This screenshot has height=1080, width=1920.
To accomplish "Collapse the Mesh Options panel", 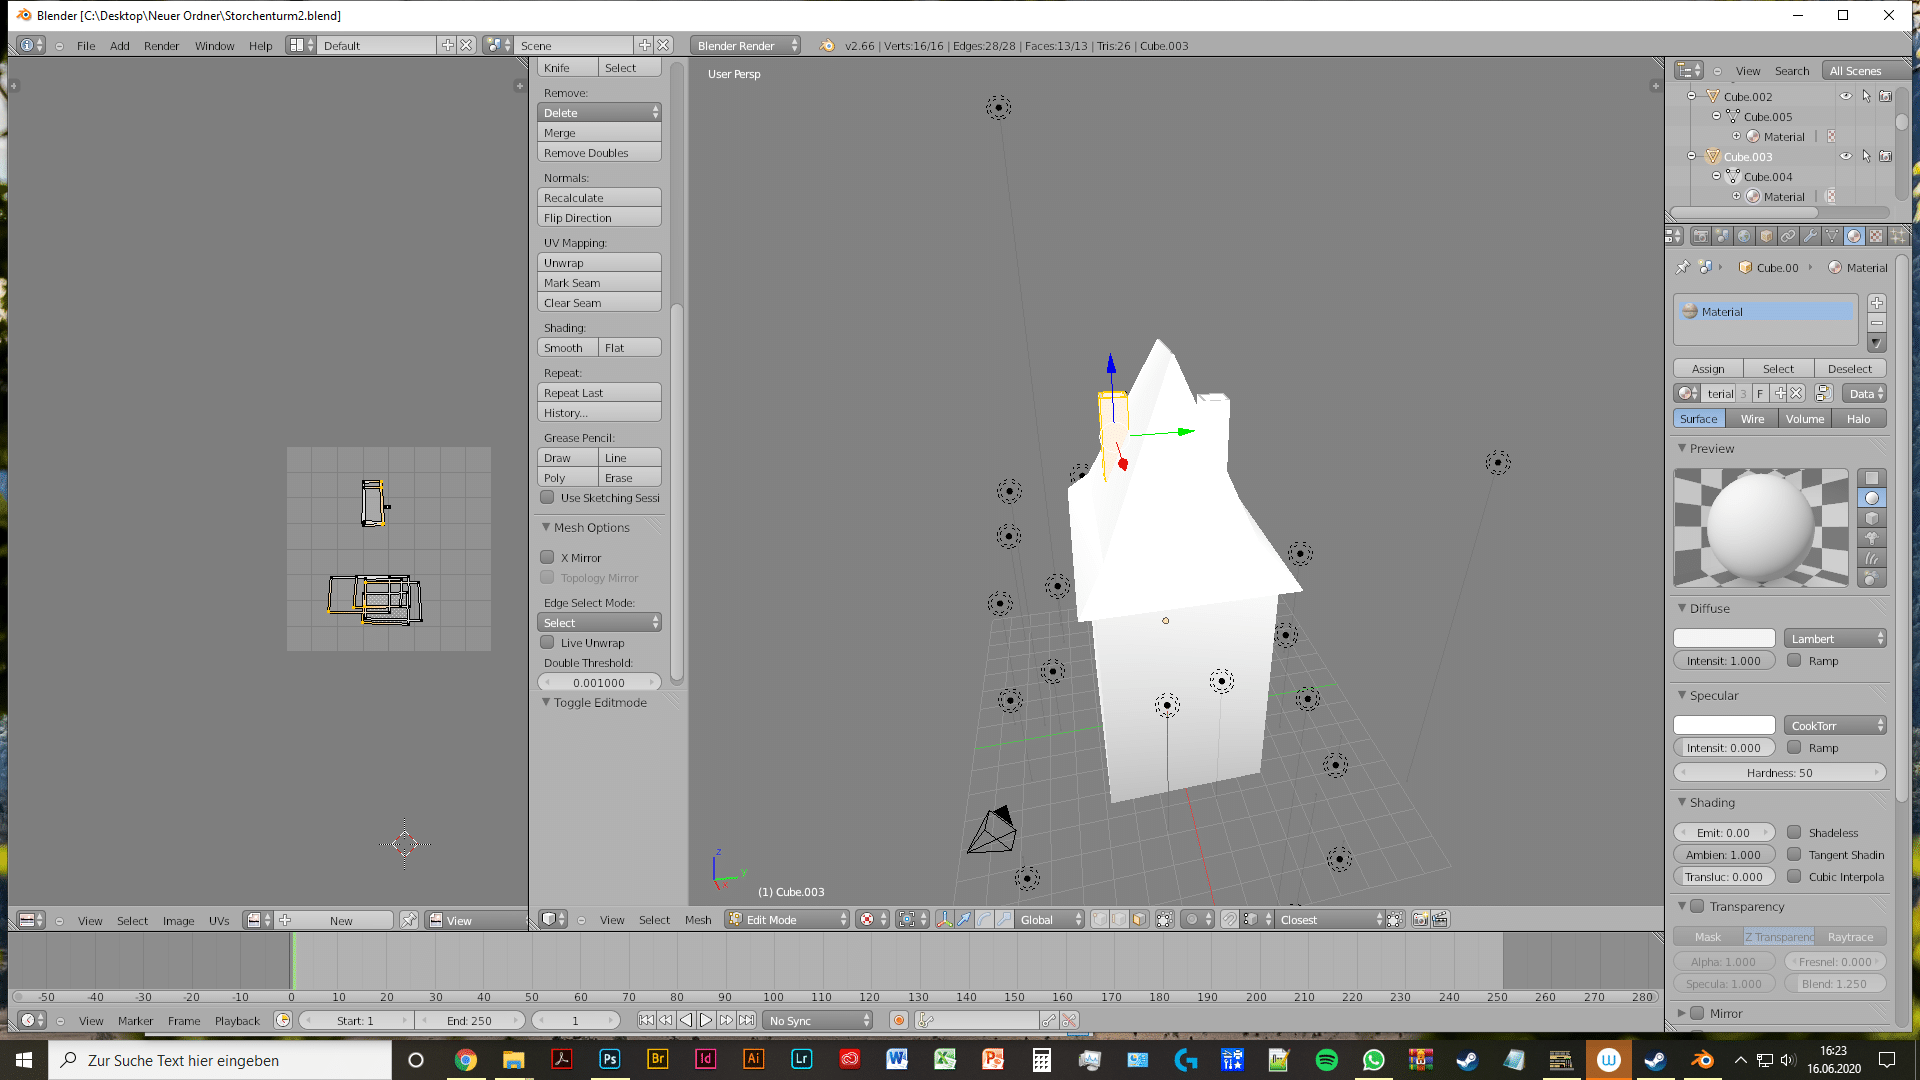I will point(547,527).
